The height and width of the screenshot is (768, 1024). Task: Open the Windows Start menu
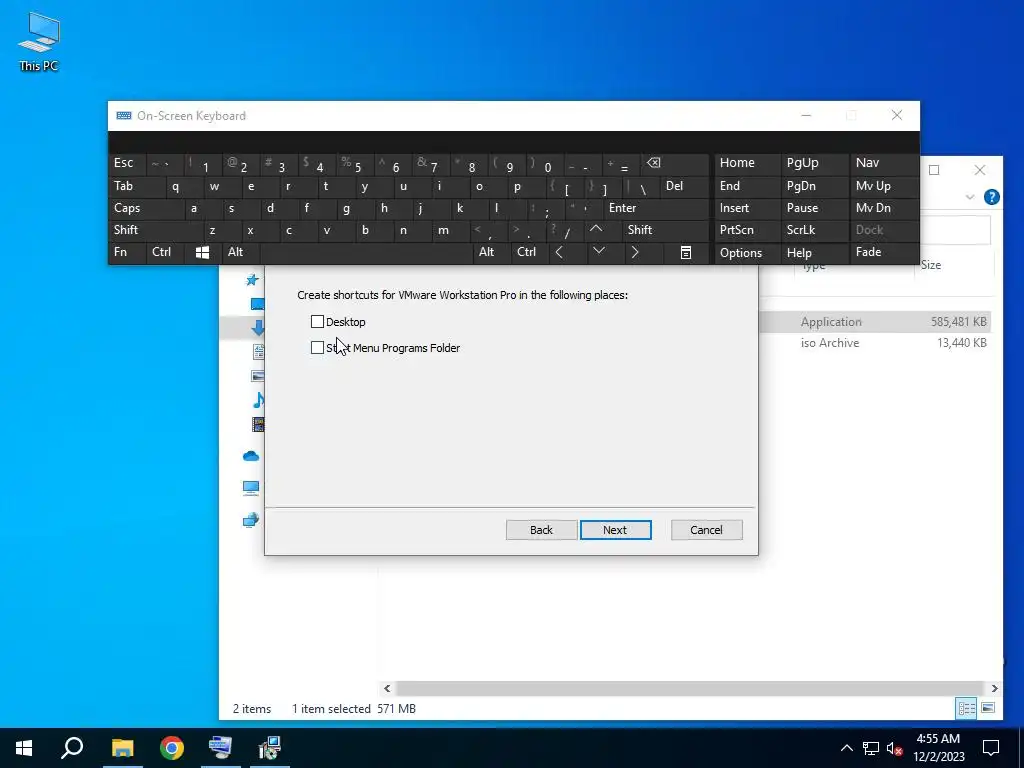(24, 748)
